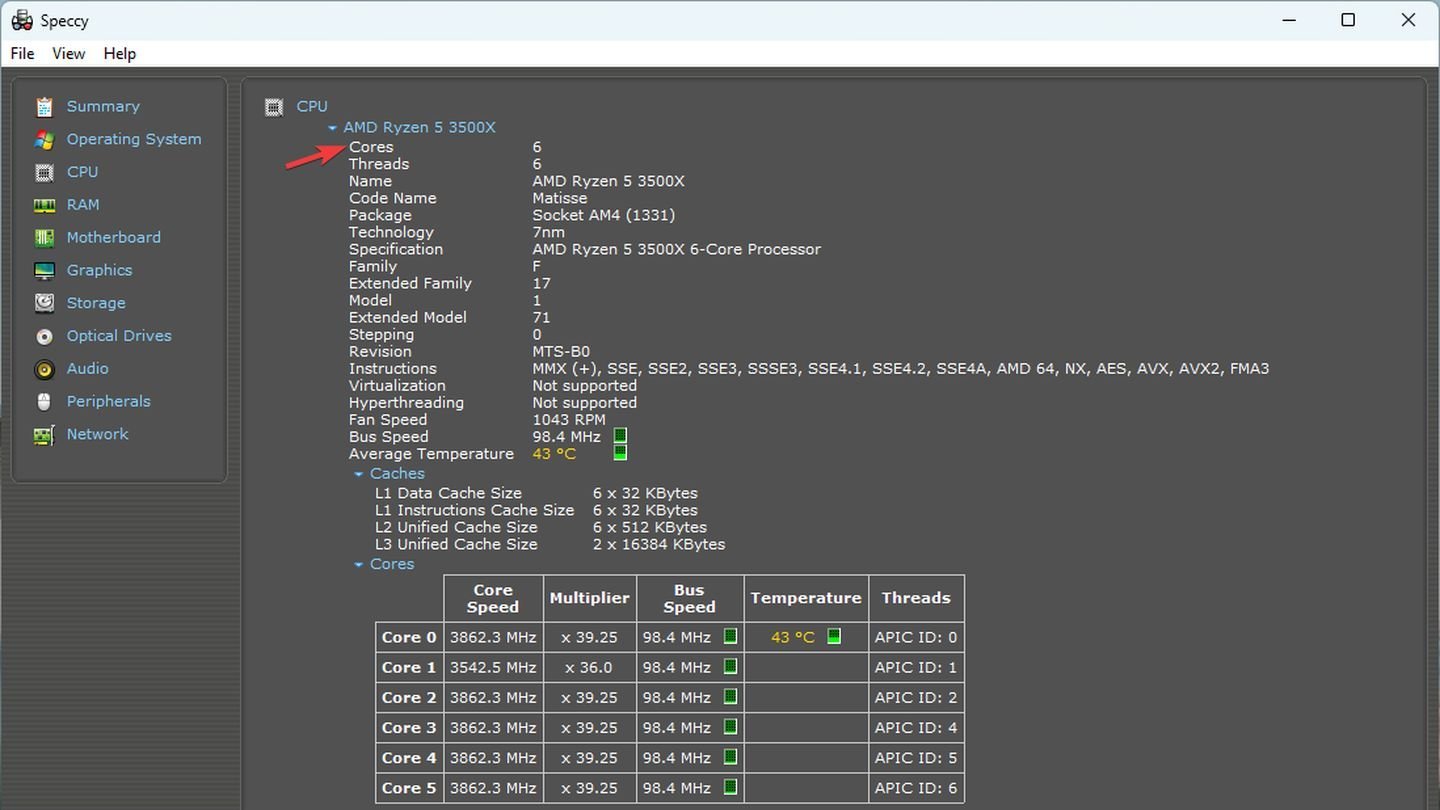Click L3 Unified Cache Size value 2 x 16384 KBytes
1440x810 pixels.
pyautogui.click(x=658, y=545)
